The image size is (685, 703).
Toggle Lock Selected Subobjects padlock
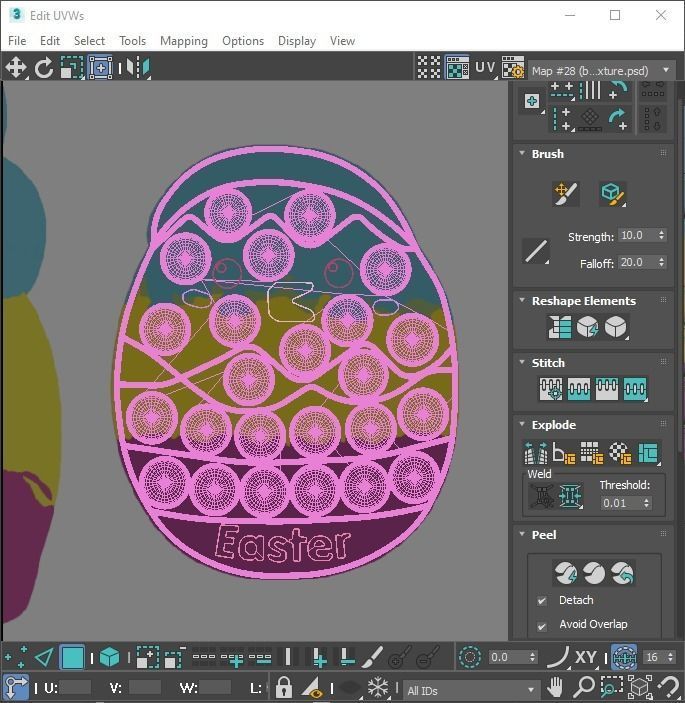(x=284, y=686)
